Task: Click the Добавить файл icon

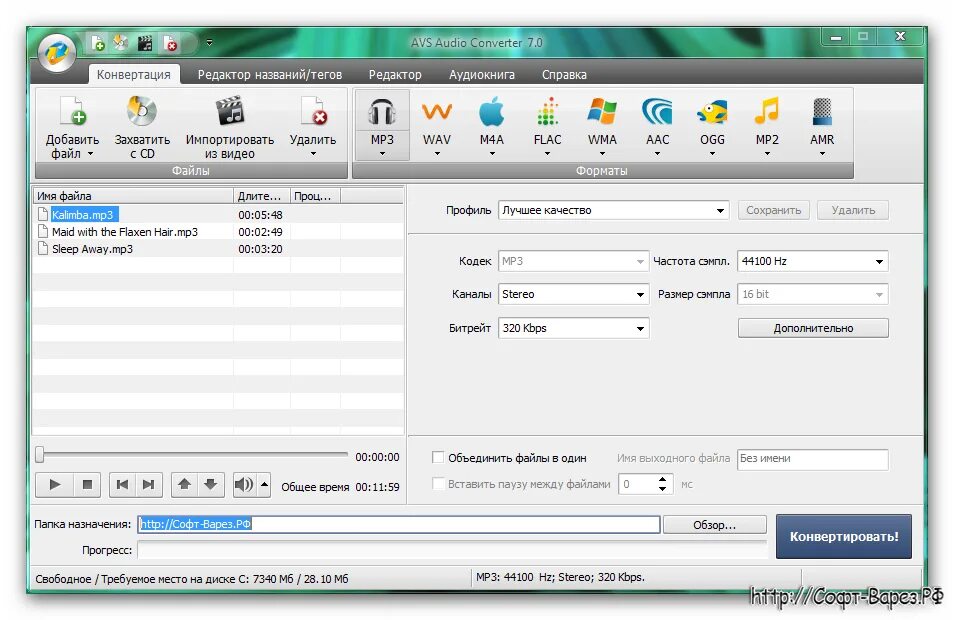Action: pos(72,112)
